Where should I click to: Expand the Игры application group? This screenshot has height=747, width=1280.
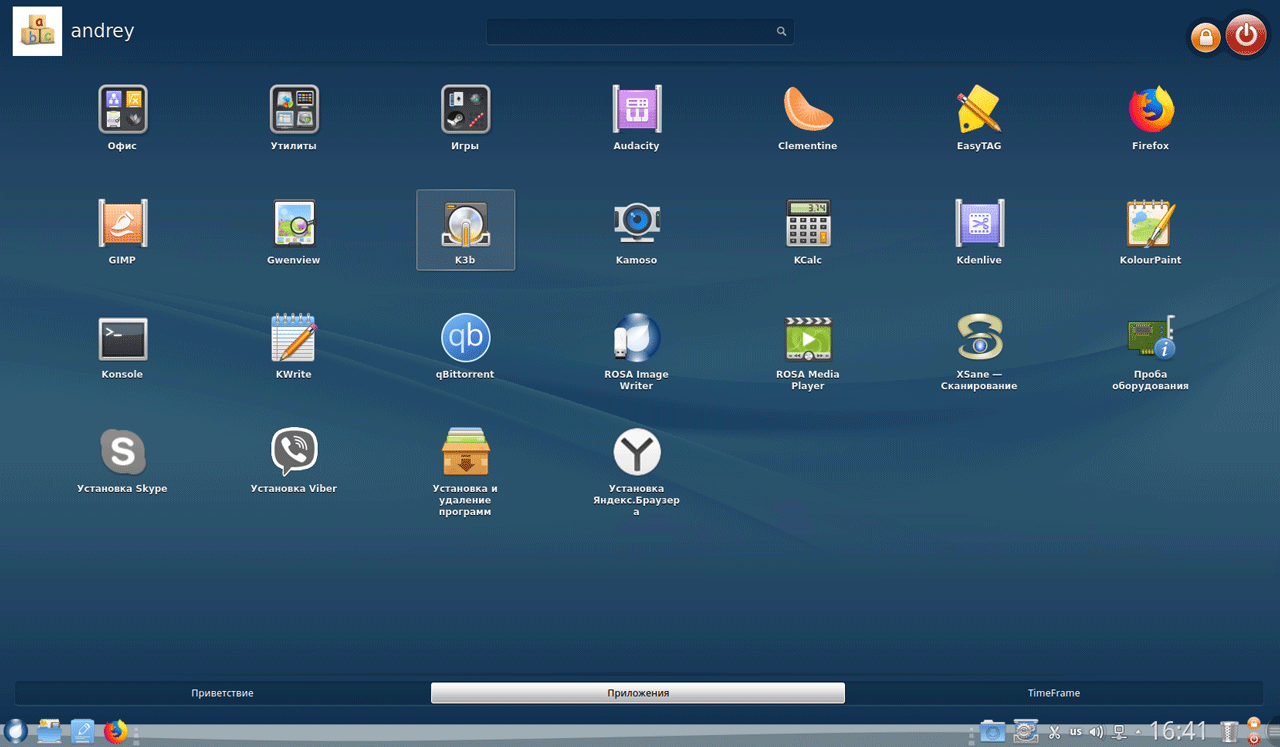(465, 110)
